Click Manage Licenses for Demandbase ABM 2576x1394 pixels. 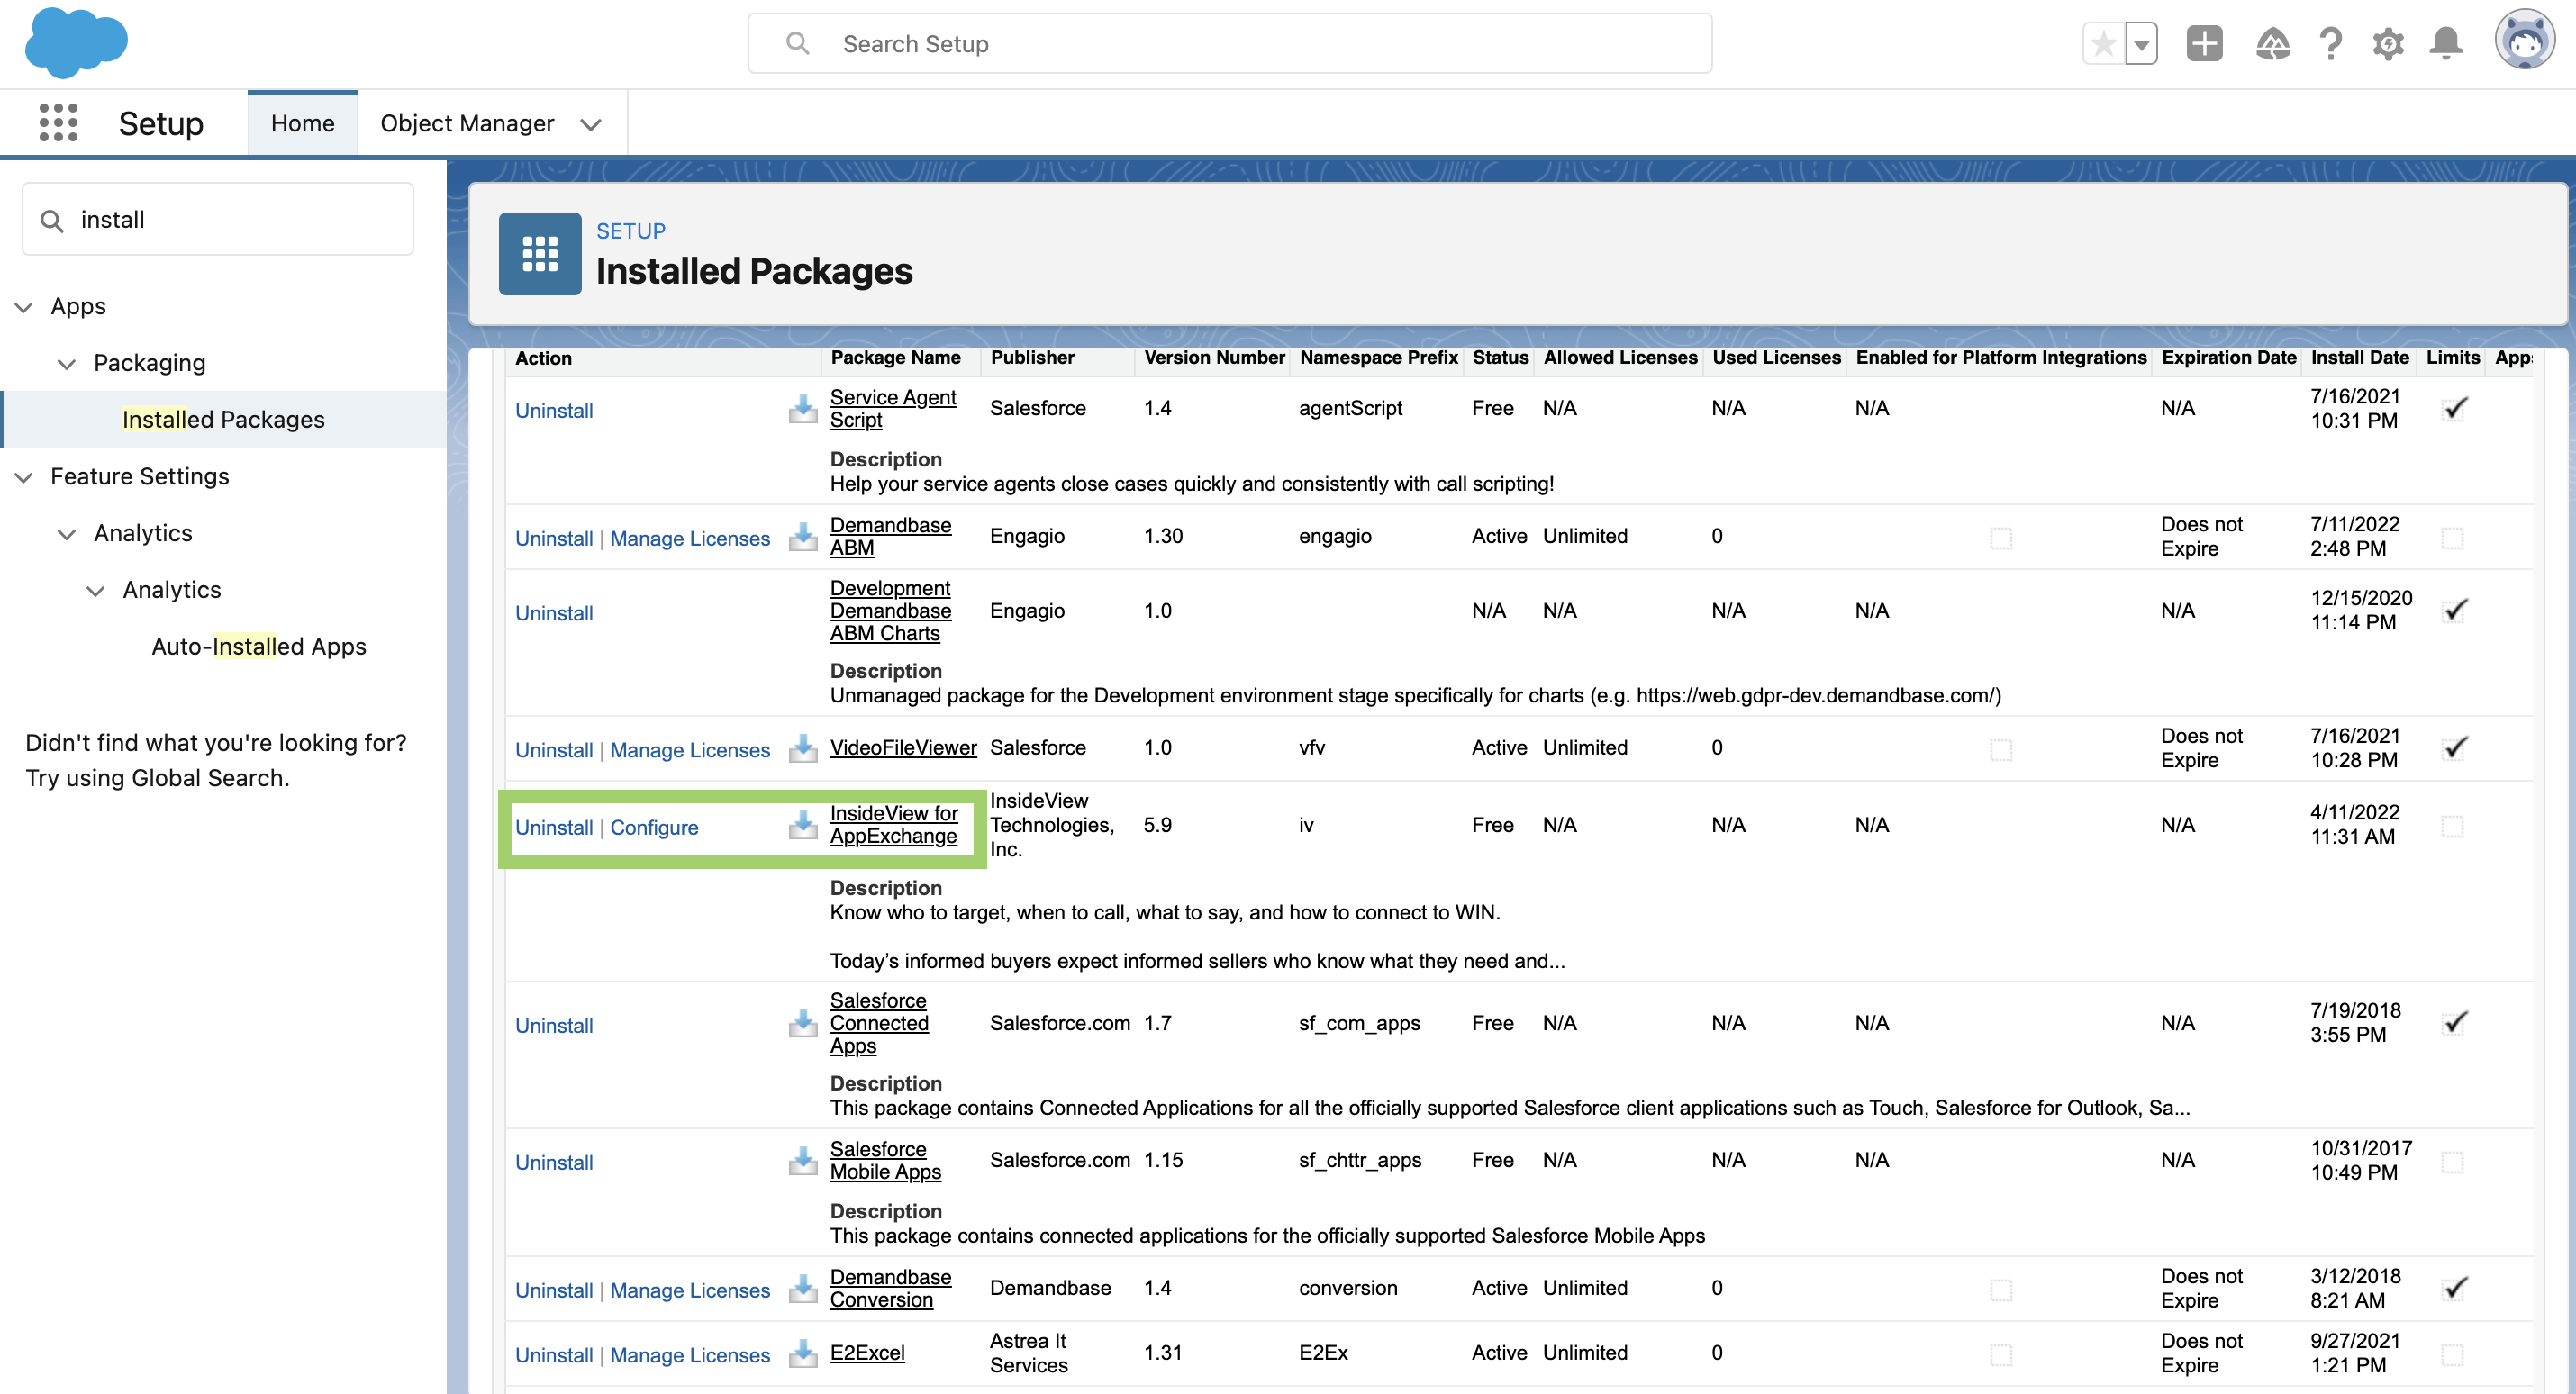coord(690,539)
